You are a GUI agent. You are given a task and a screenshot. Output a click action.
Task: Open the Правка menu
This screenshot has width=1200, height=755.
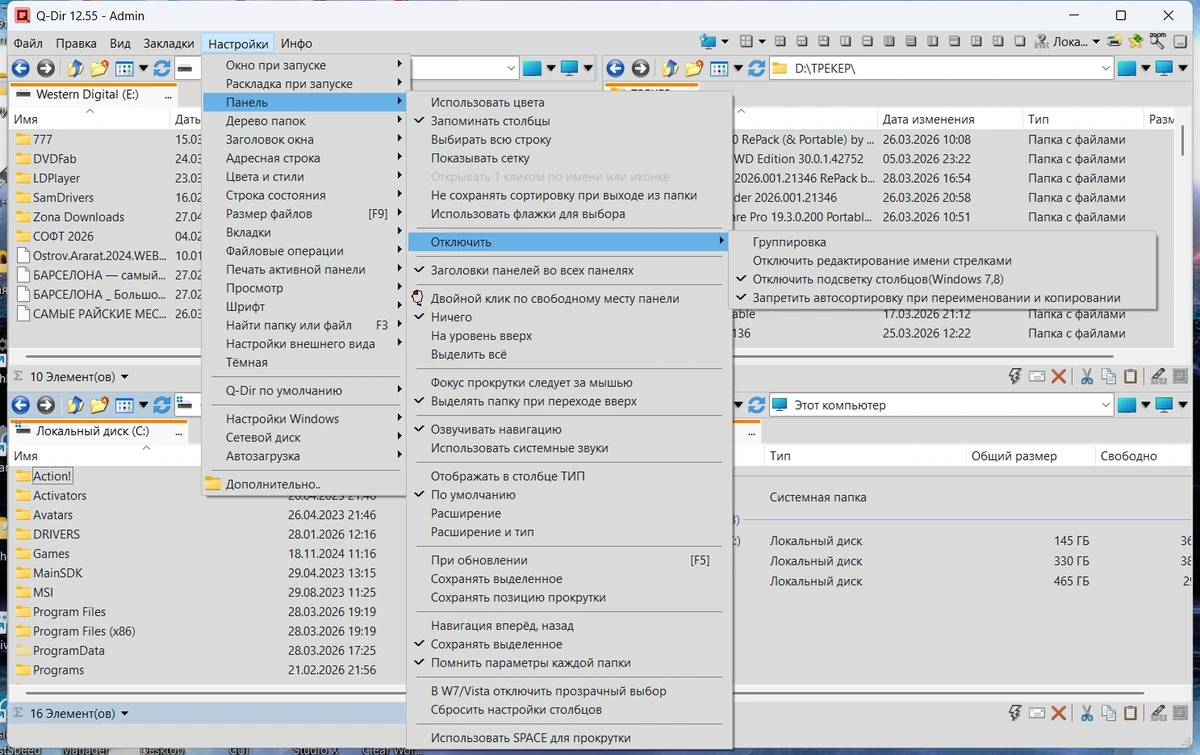pos(76,43)
